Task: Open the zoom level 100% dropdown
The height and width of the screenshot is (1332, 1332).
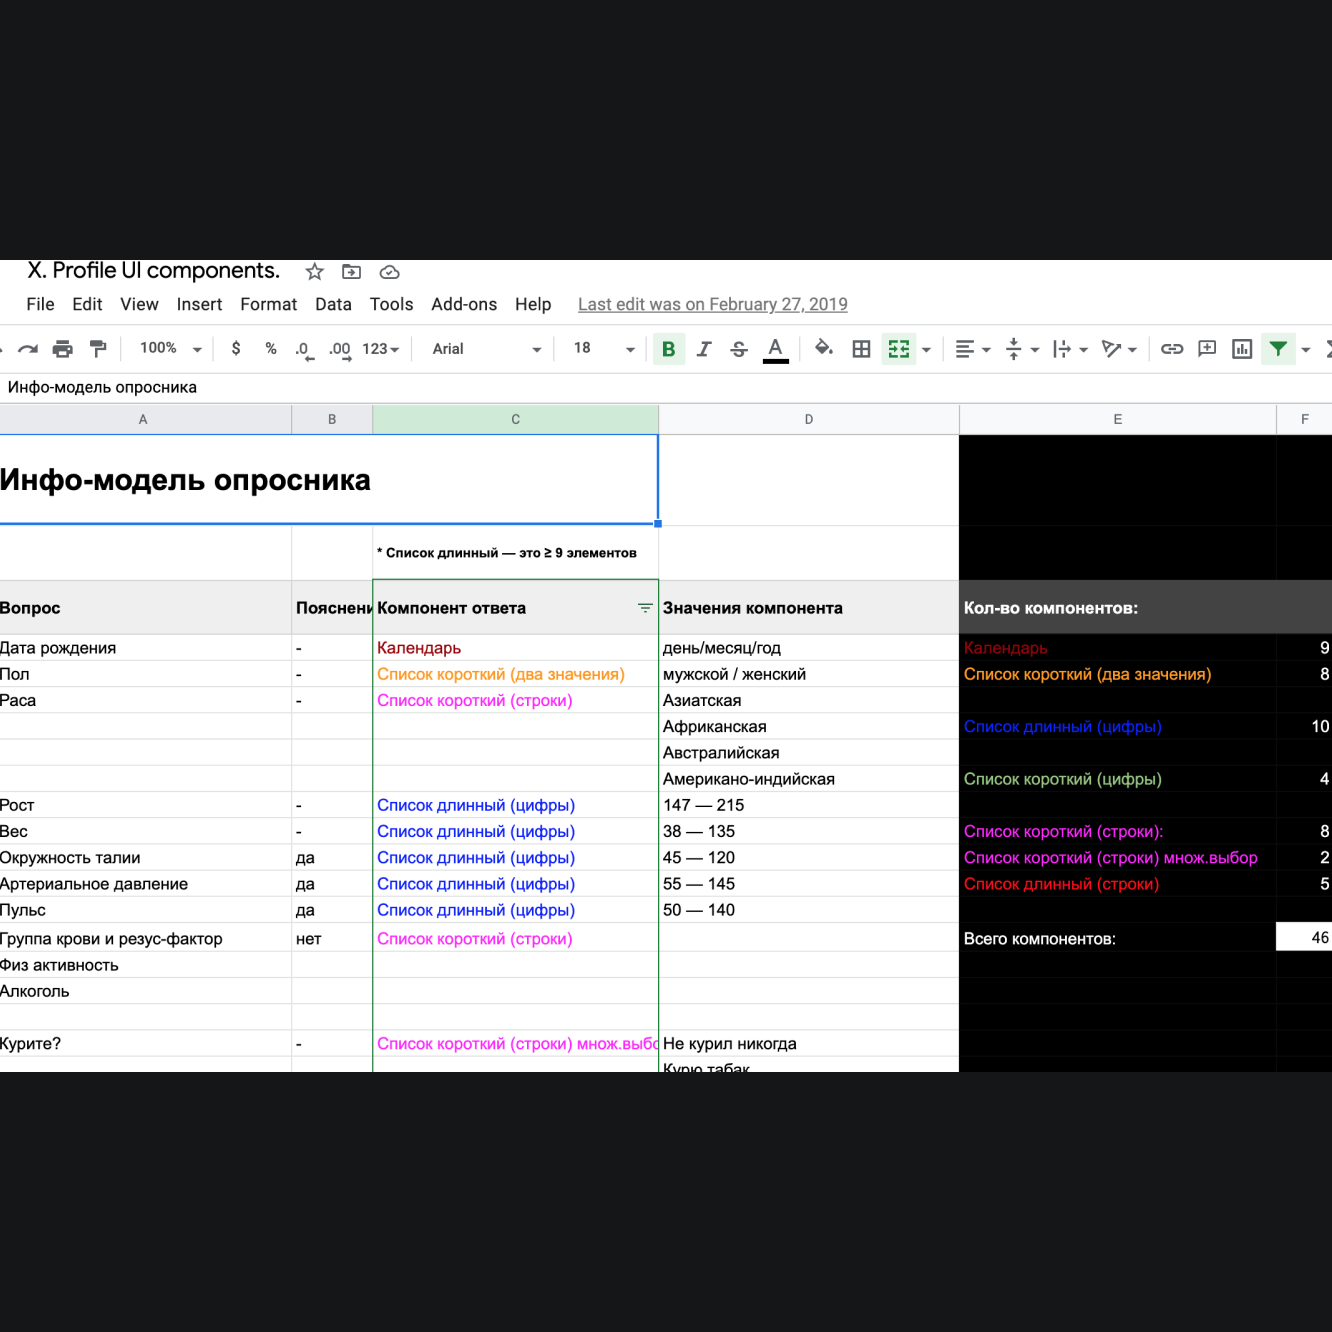Action: (x=170, y=349)
